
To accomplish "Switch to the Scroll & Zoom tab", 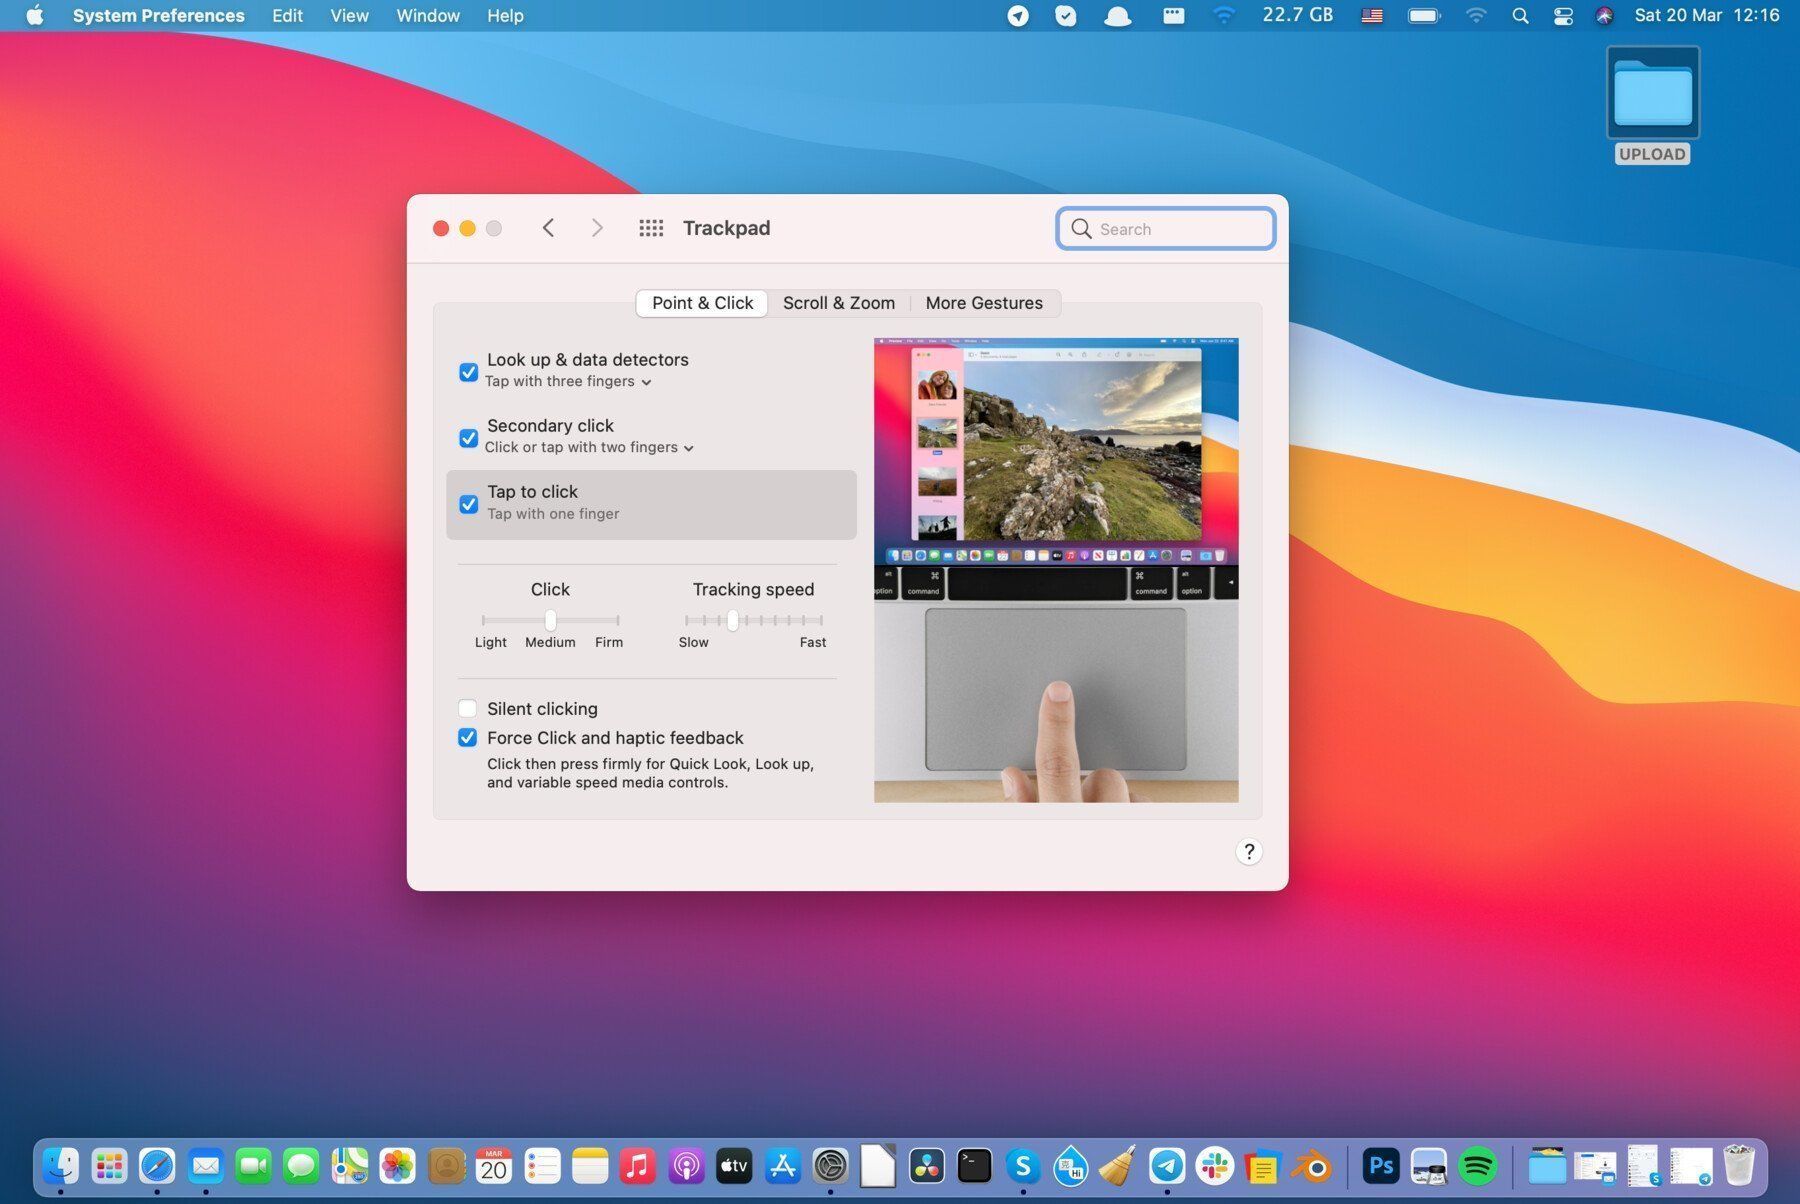I will coord(838,303).
